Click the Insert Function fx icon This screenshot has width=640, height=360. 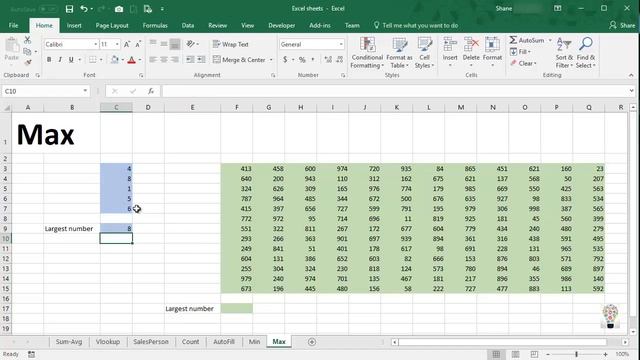pyautogui.click(x=151, y=91)
